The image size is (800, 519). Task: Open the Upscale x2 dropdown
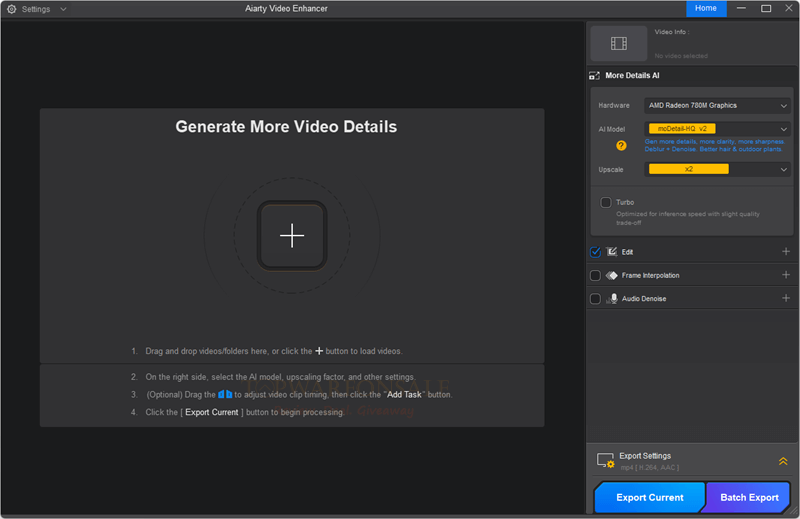click(717, 169)
